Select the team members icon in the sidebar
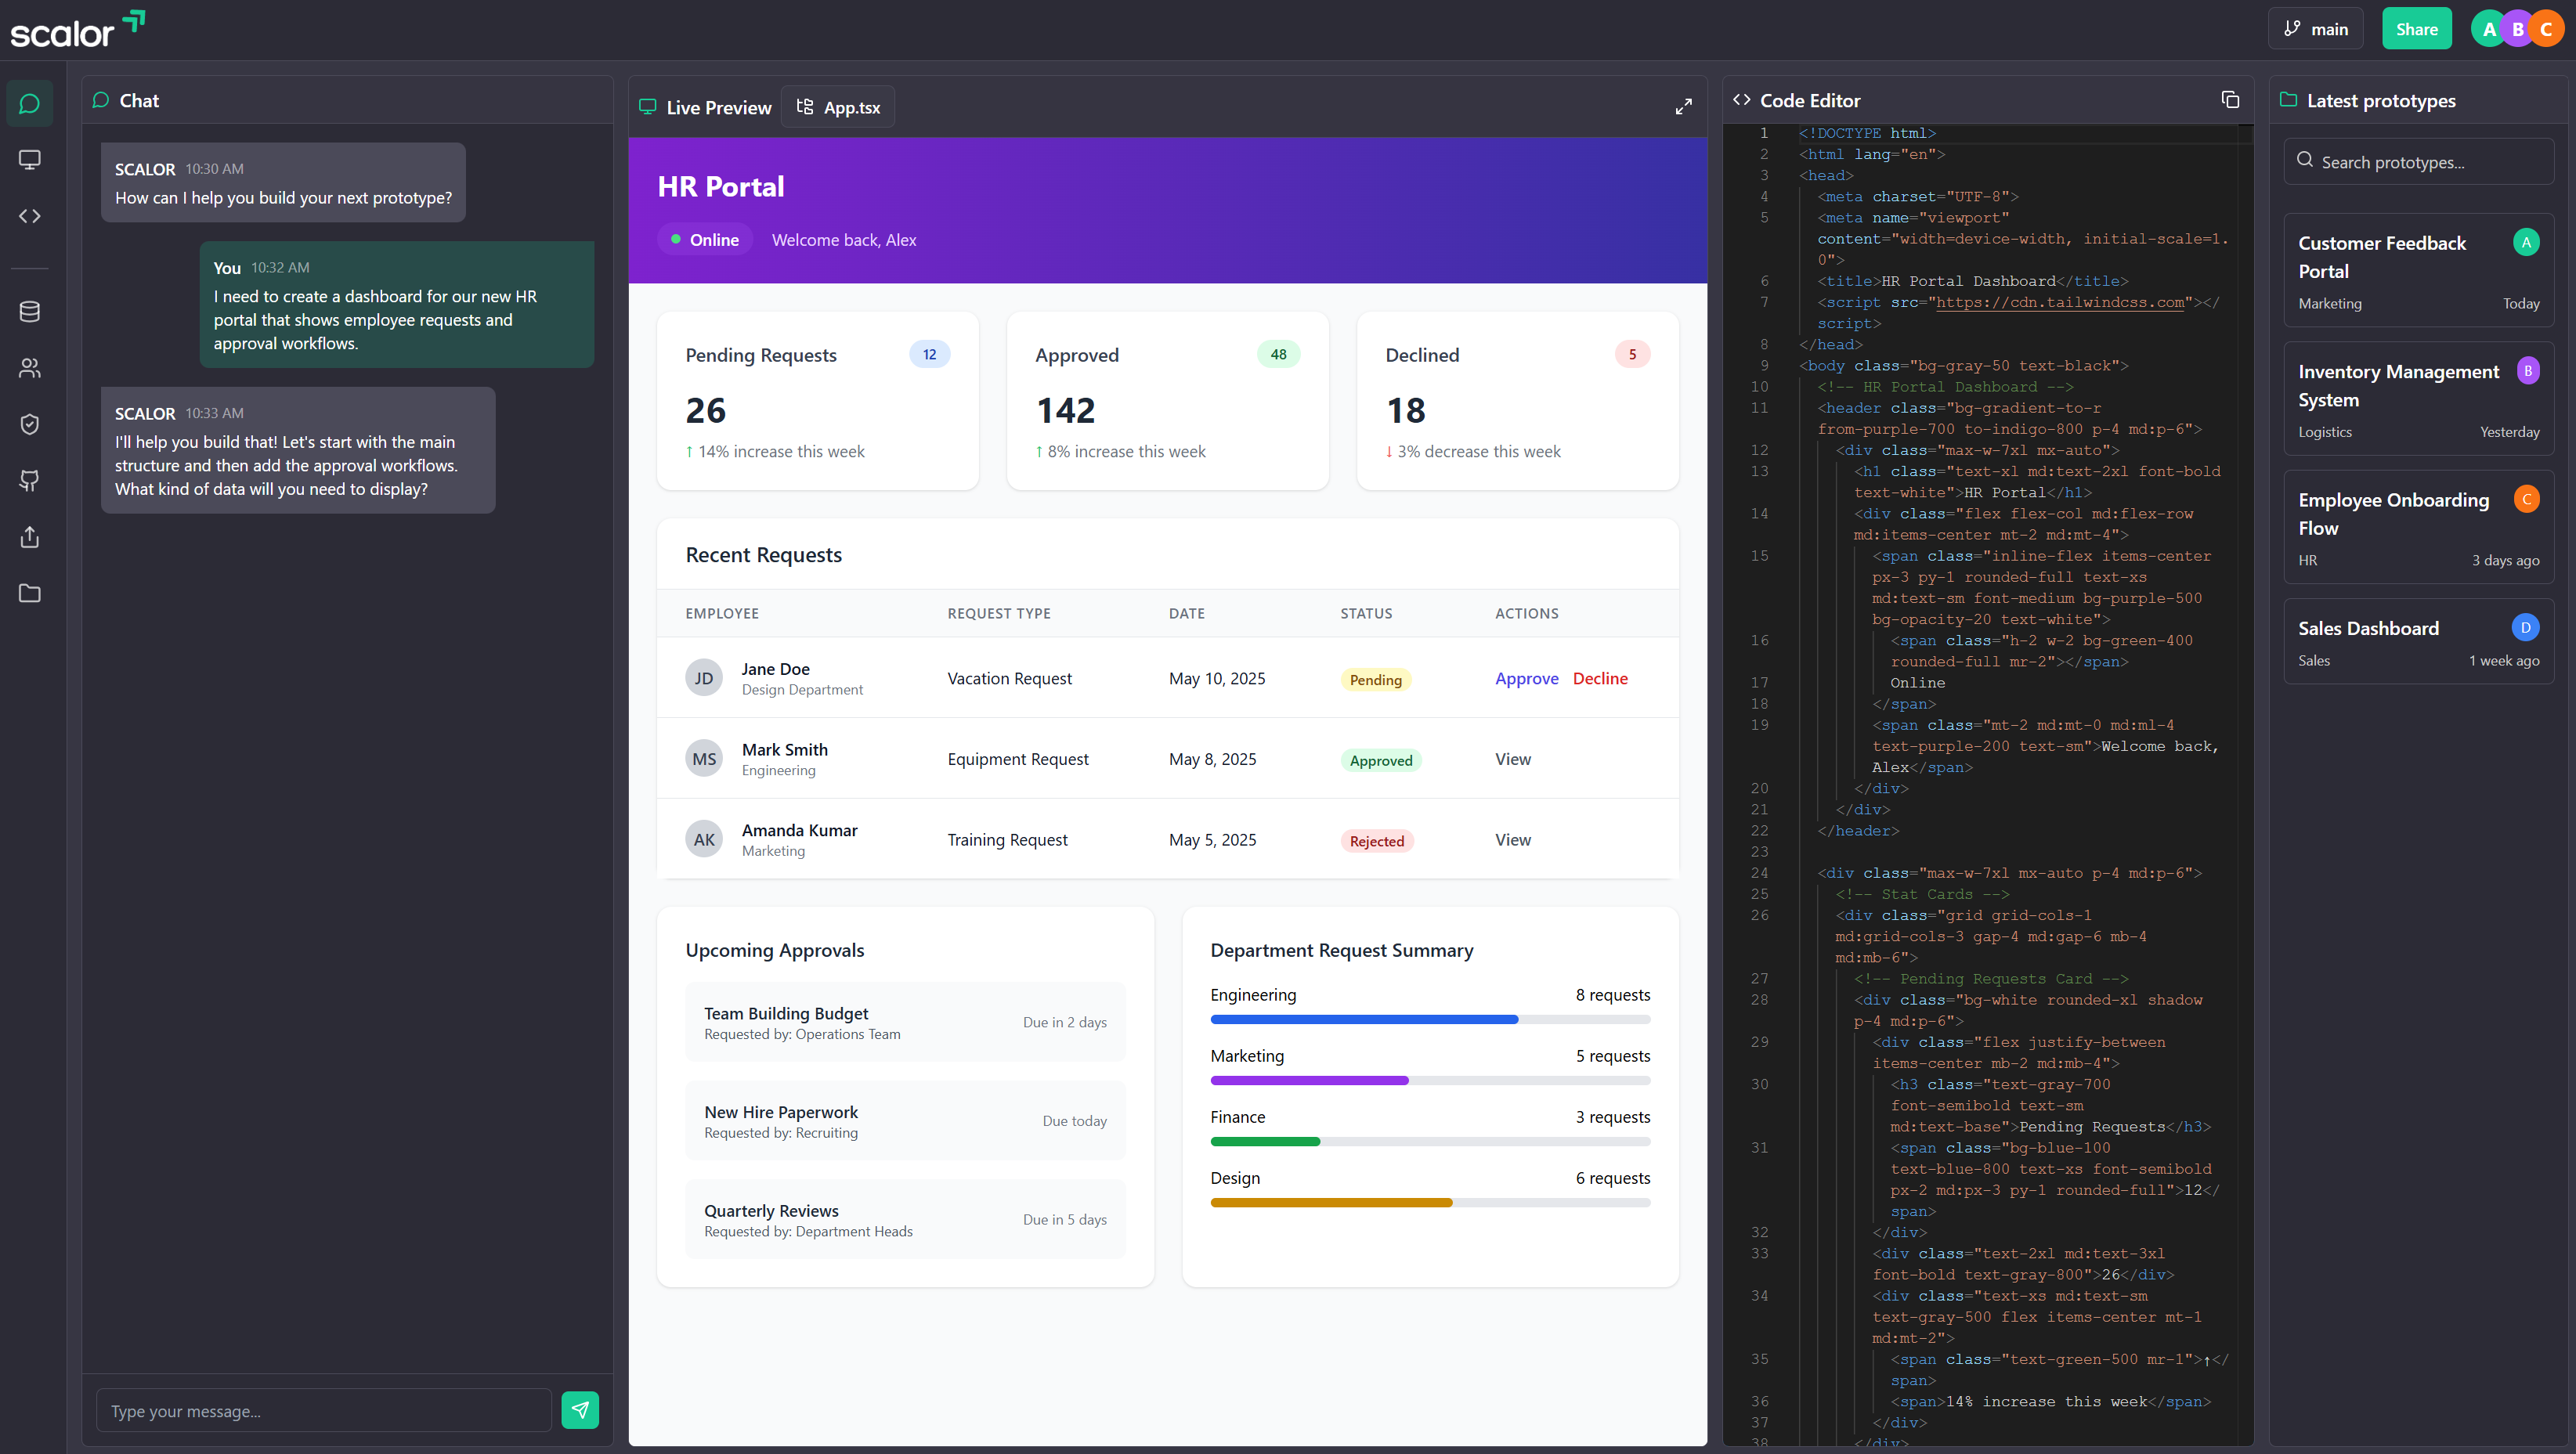The image size is (2576, 1454). coord(29,368)
